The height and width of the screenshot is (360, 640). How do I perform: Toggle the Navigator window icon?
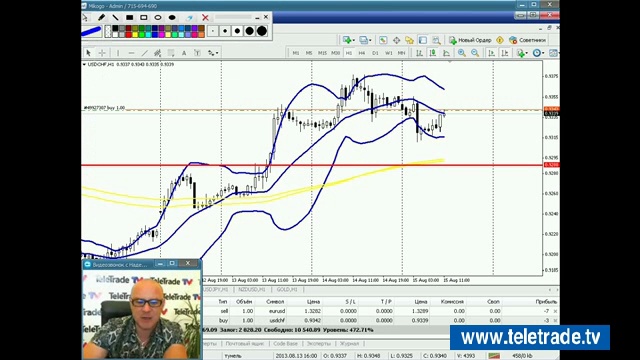click(x=409, y=40)
